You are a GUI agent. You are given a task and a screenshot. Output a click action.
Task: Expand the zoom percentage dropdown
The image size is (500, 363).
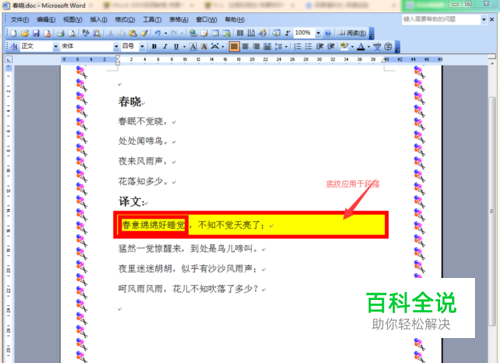point(318,33)
